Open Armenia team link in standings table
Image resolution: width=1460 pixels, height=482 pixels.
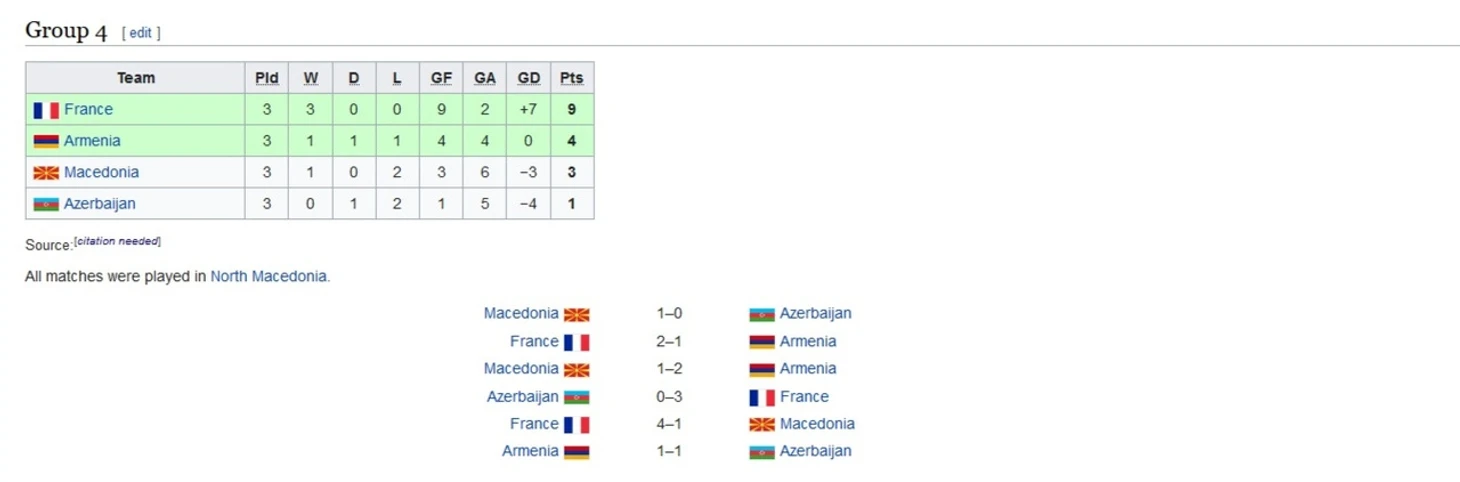coord(92,141)
